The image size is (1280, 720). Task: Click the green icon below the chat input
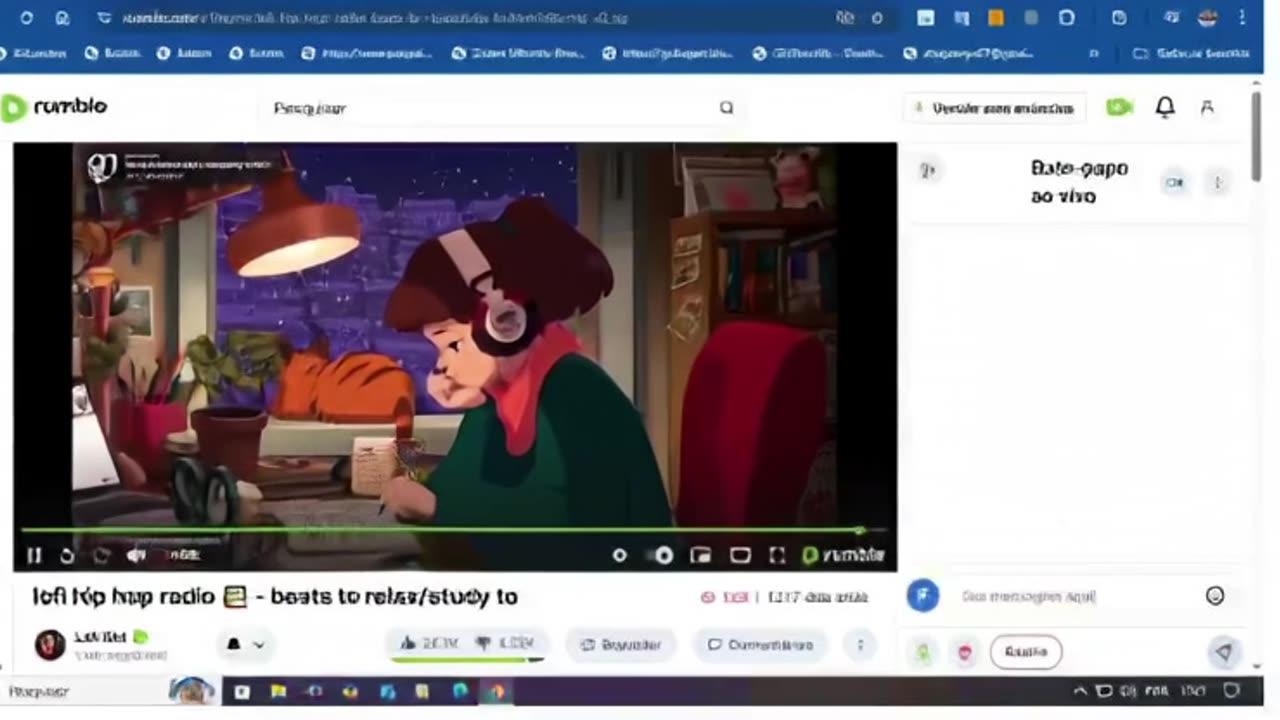[x=923, y=652]
